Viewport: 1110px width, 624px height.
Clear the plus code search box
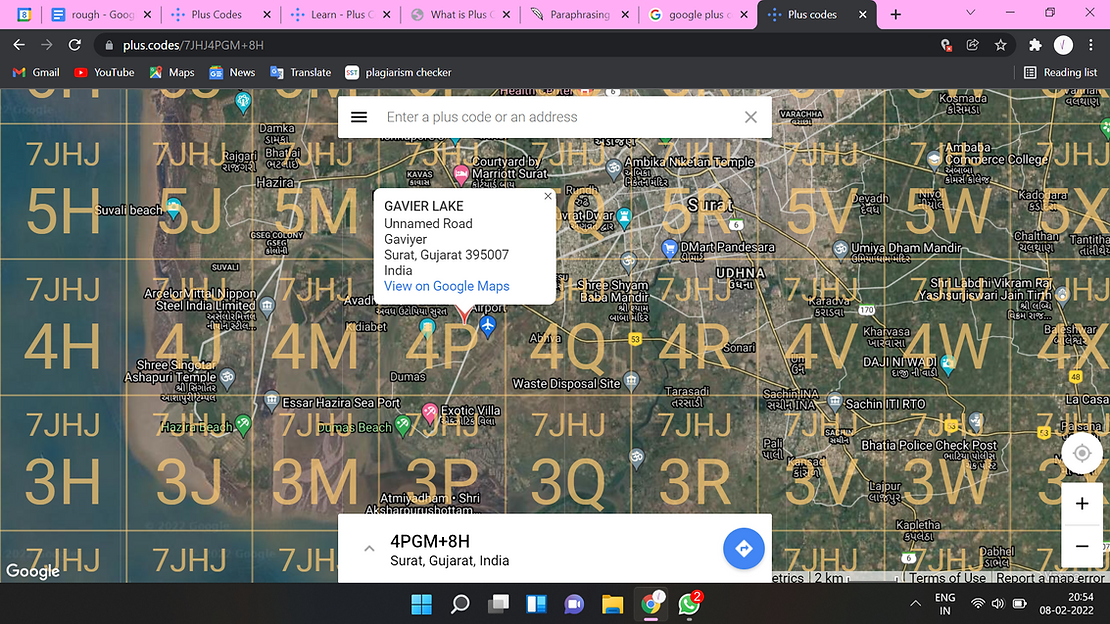pos(751,117)
